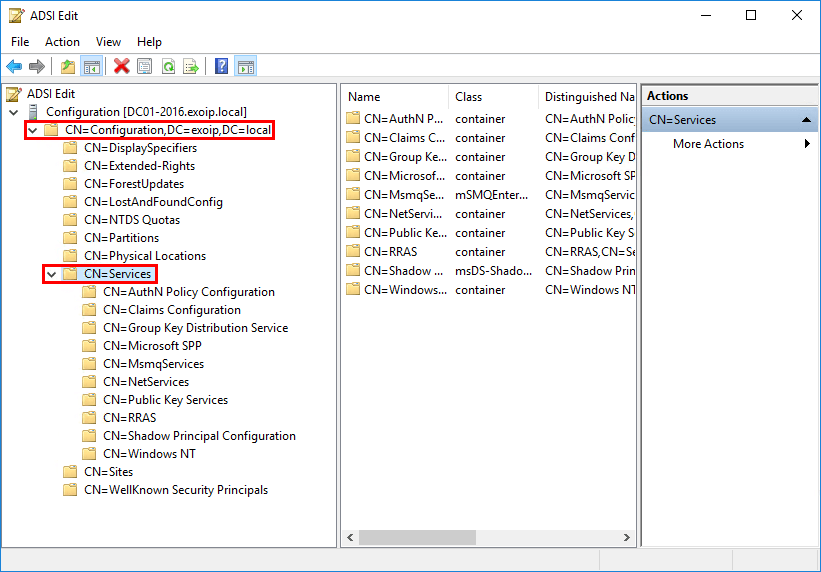This screenshot has height=572, width=821.
Task: Click folder icon of CN=RRAS list row
Action: coord(353,252)
